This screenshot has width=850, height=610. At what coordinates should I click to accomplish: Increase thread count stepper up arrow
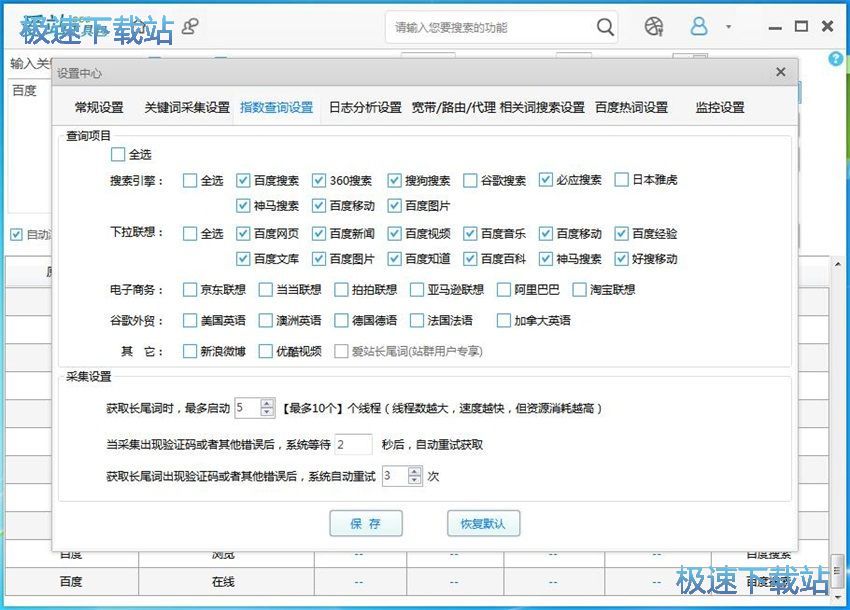pos(267,403)
